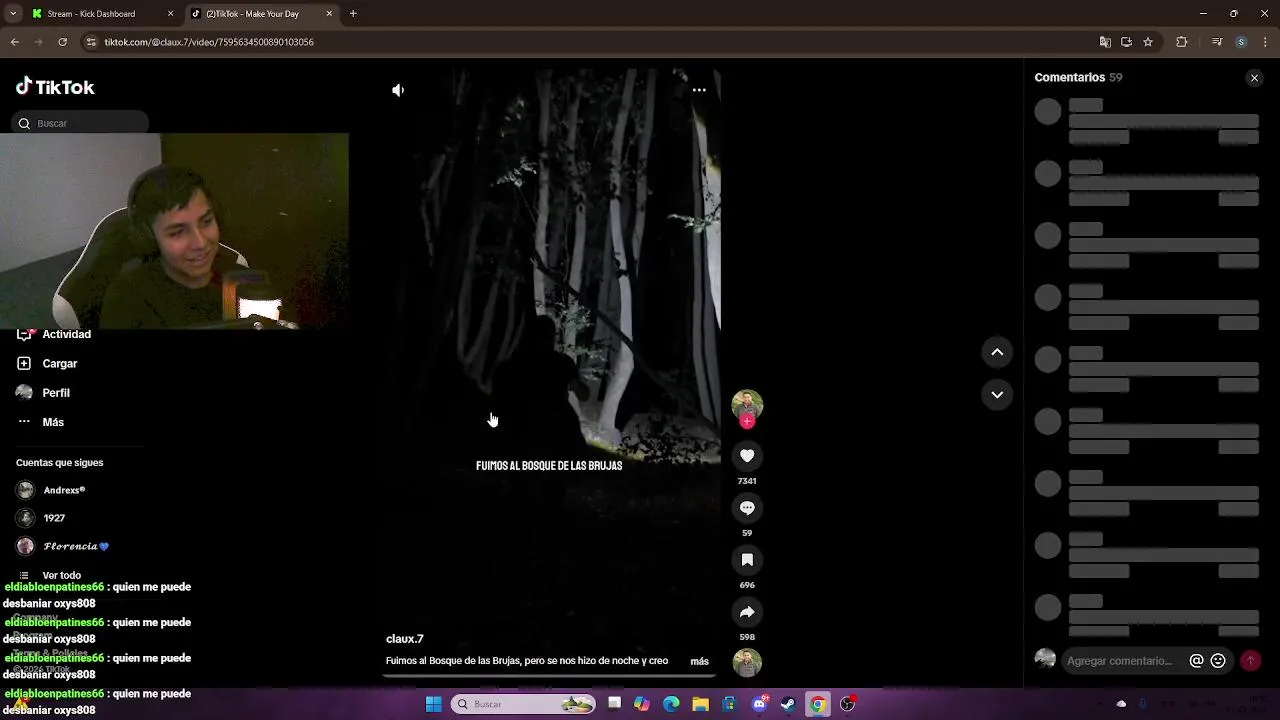View site information icon in address bar
1280x720 pixels.
click(91, 42)
